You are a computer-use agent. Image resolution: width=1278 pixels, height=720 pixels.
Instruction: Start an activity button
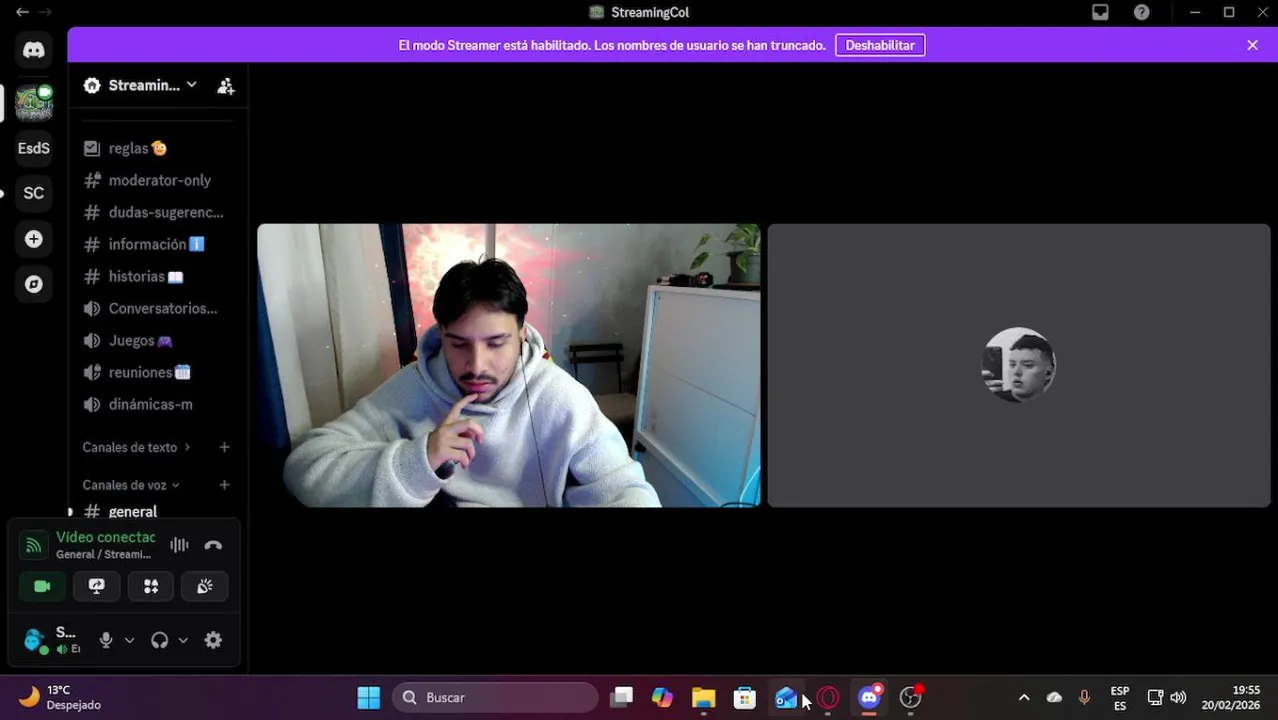(x=151, y=586)
